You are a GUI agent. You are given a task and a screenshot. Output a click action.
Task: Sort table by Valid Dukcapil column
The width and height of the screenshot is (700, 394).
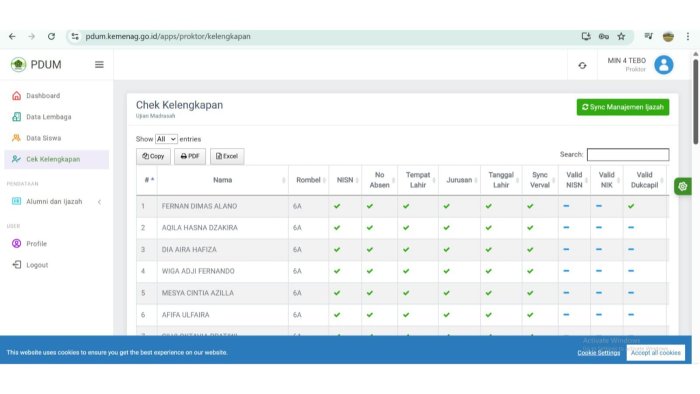(645, 180)
